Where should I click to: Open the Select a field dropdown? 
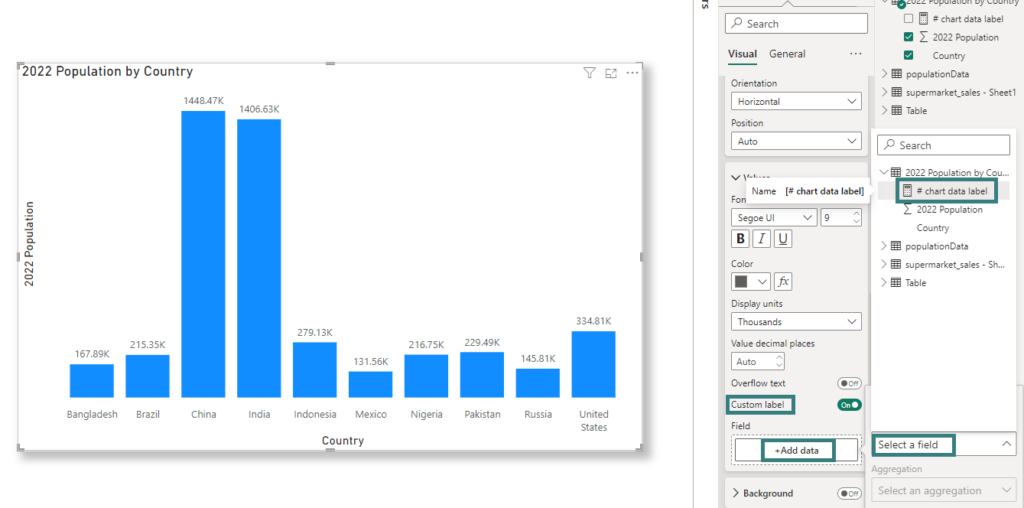click(x=944, y=445)
